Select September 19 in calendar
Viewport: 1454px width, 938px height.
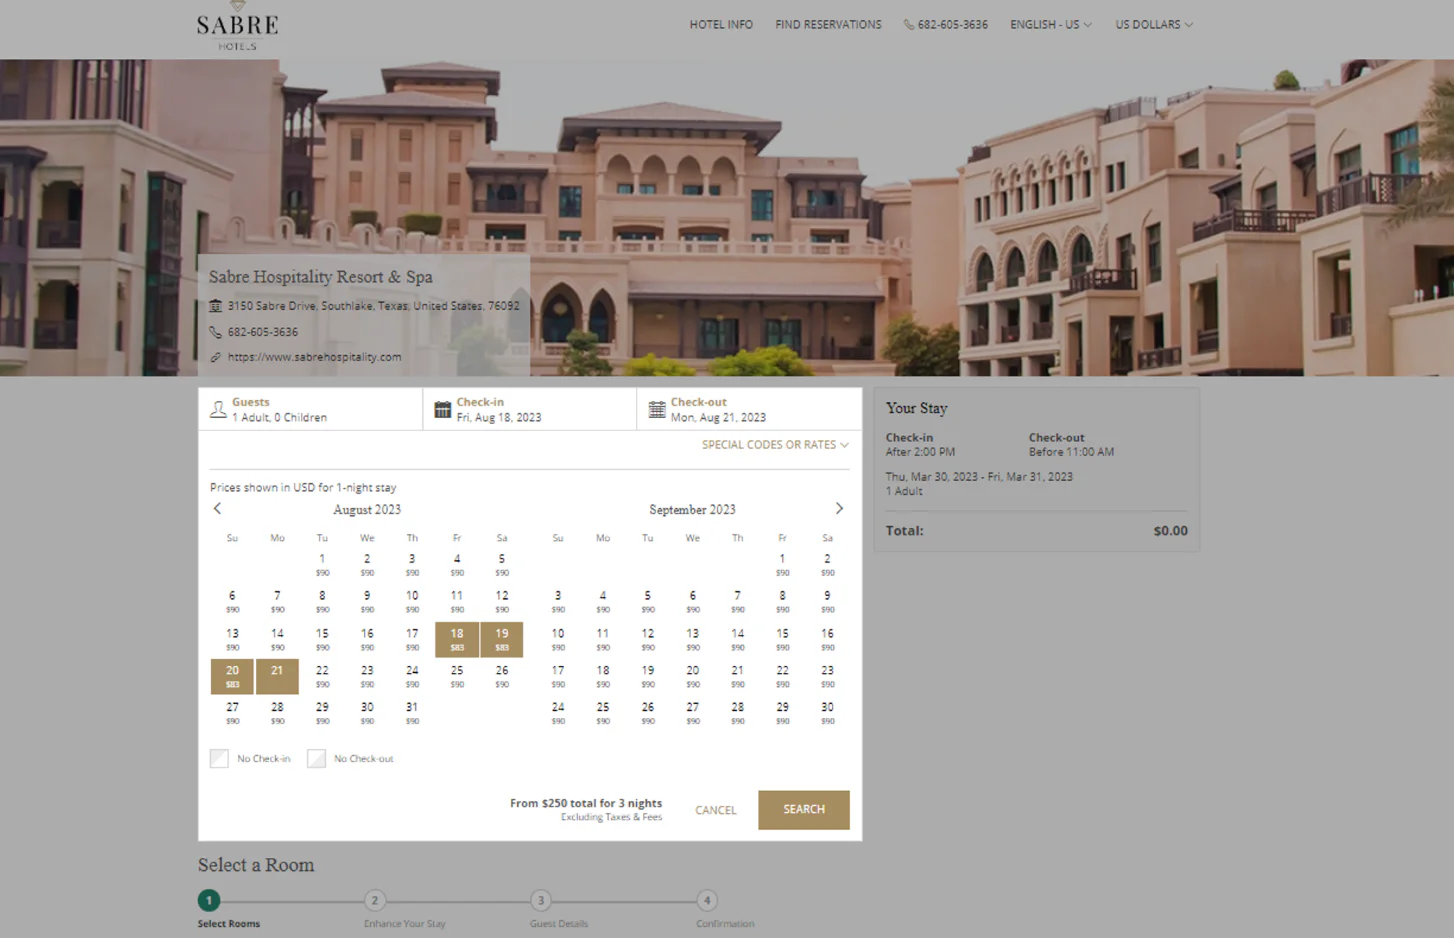648,677
